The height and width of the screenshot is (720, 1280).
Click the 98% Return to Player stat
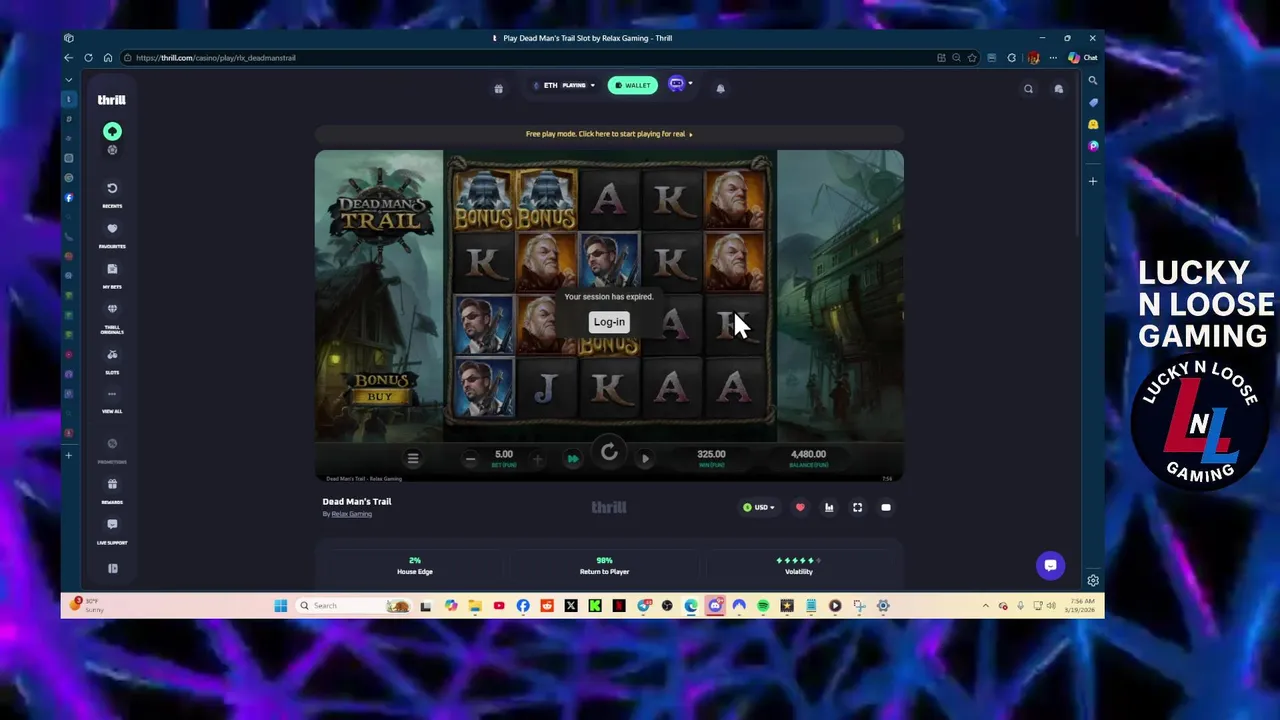click(x=604, y=566)
